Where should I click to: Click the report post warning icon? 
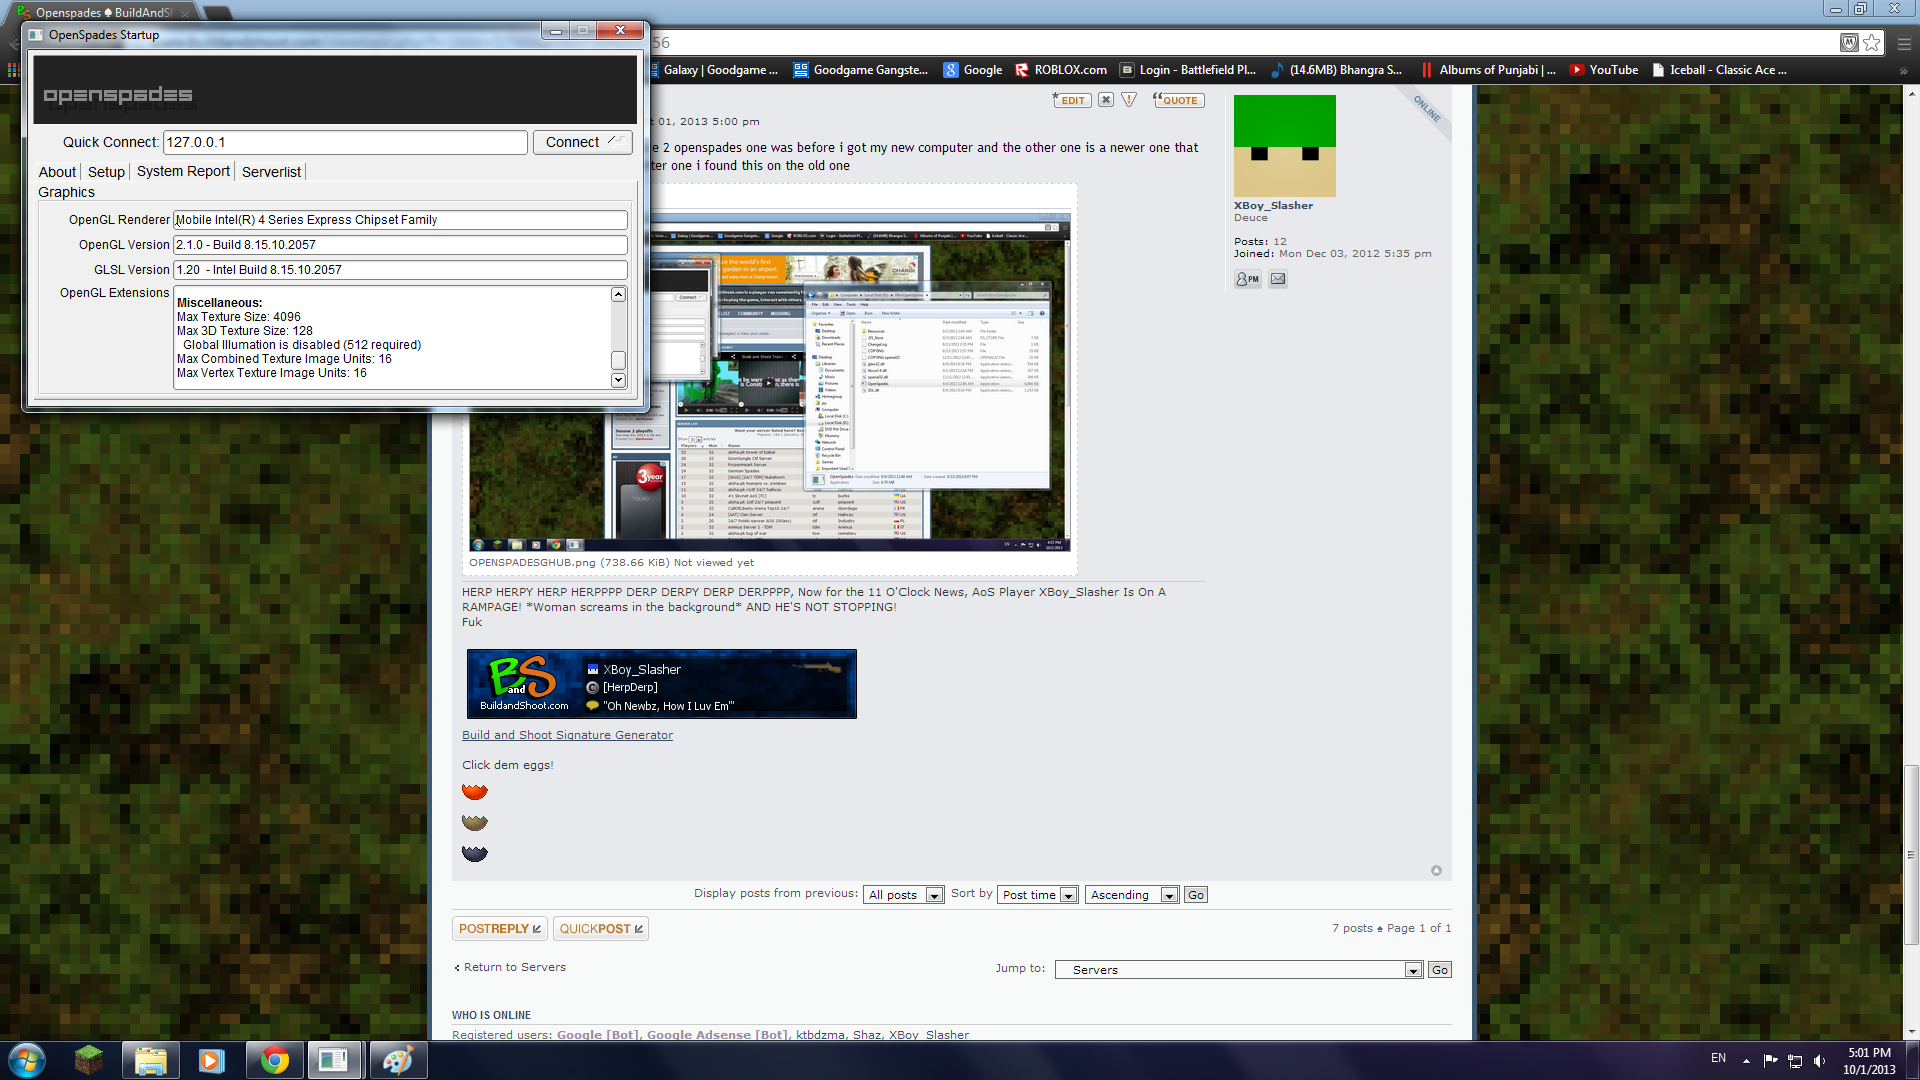(1129, 100)
